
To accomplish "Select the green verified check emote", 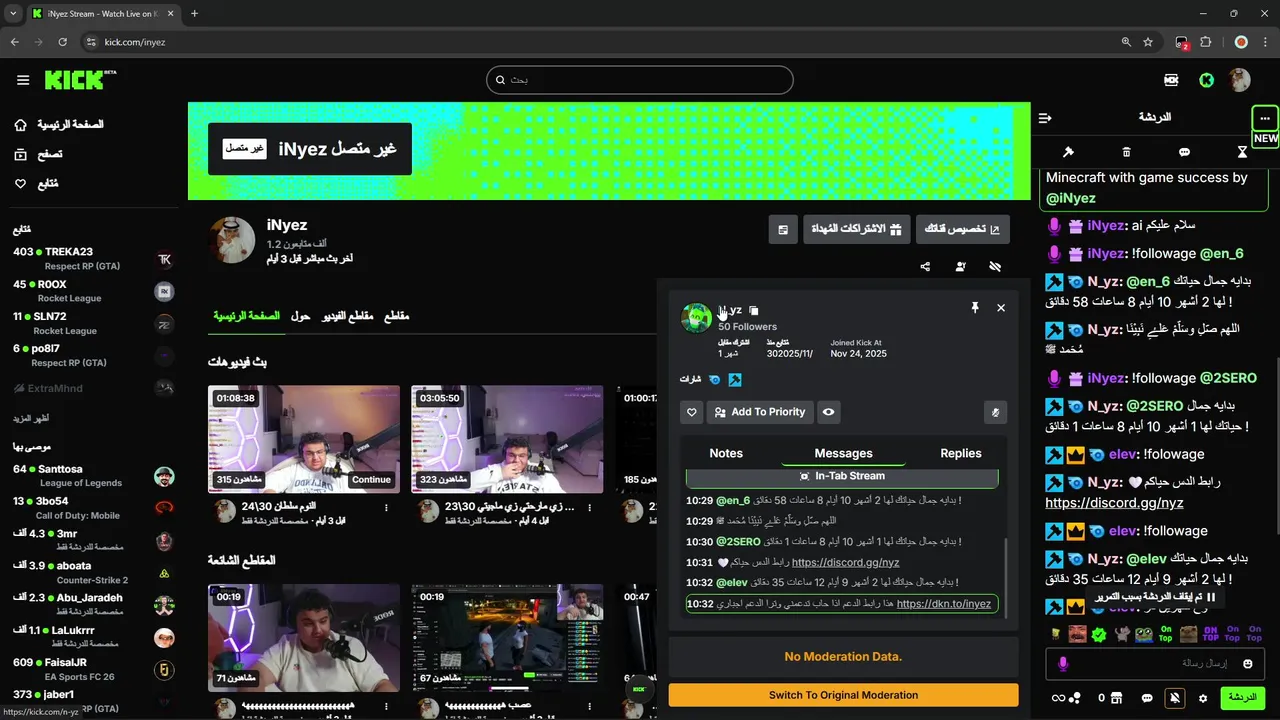I will tap(1099, 634).
